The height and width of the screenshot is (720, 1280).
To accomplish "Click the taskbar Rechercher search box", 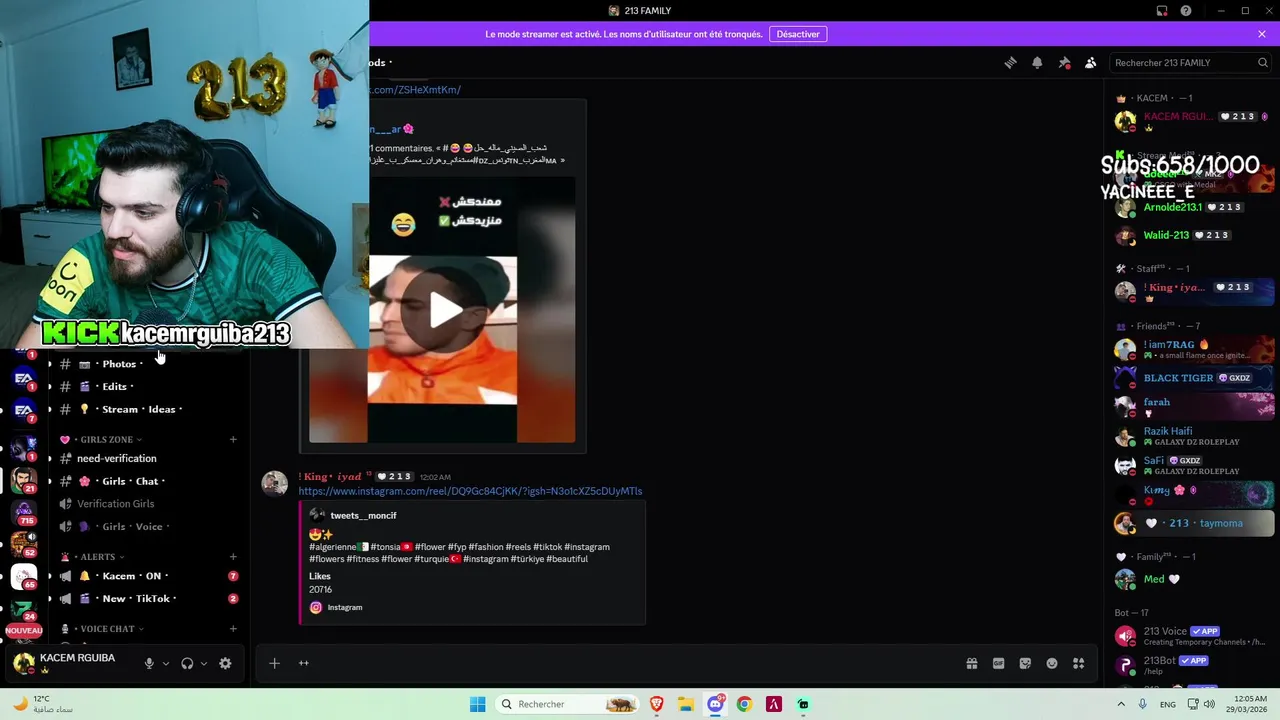I will pyautogui.click(x=567, y=704).
